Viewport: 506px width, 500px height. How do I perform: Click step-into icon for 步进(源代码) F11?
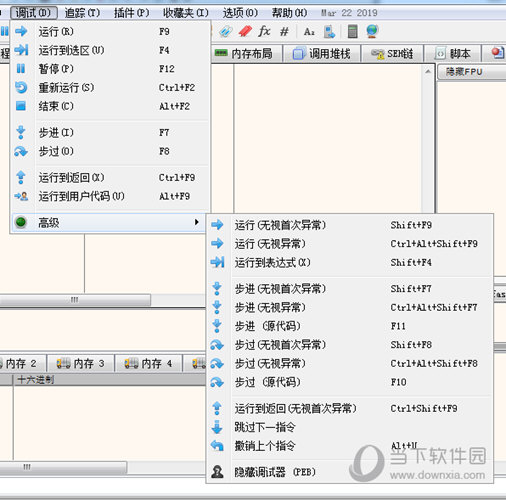(x=217, y=326)
